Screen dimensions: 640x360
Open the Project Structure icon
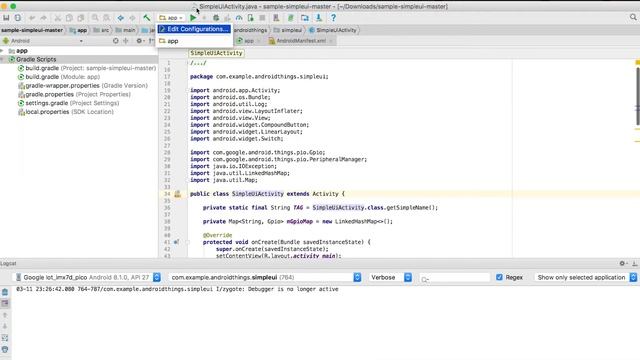(304, 18)
